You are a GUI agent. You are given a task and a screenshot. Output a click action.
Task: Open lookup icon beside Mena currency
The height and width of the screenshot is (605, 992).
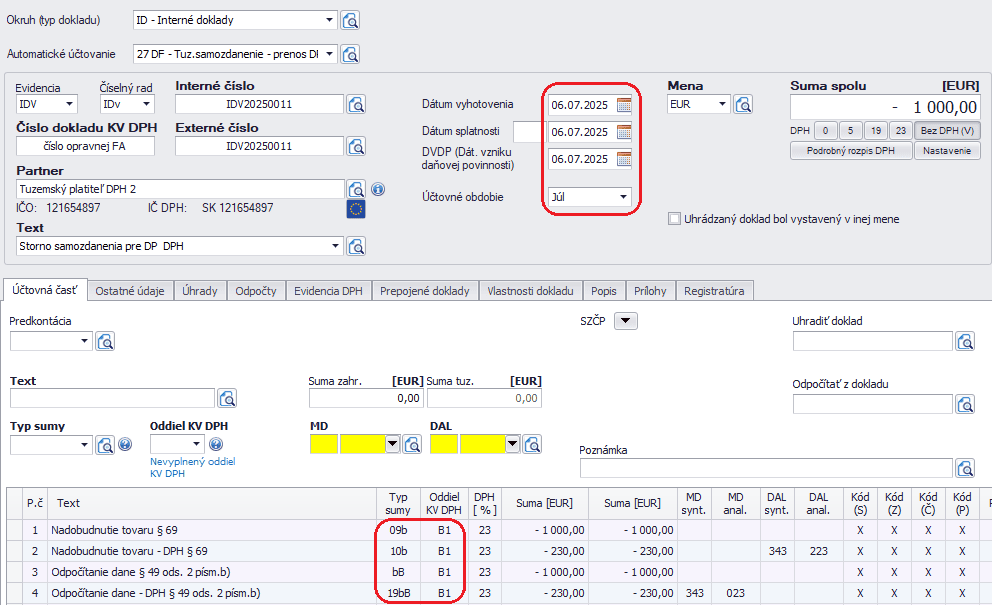743,104
